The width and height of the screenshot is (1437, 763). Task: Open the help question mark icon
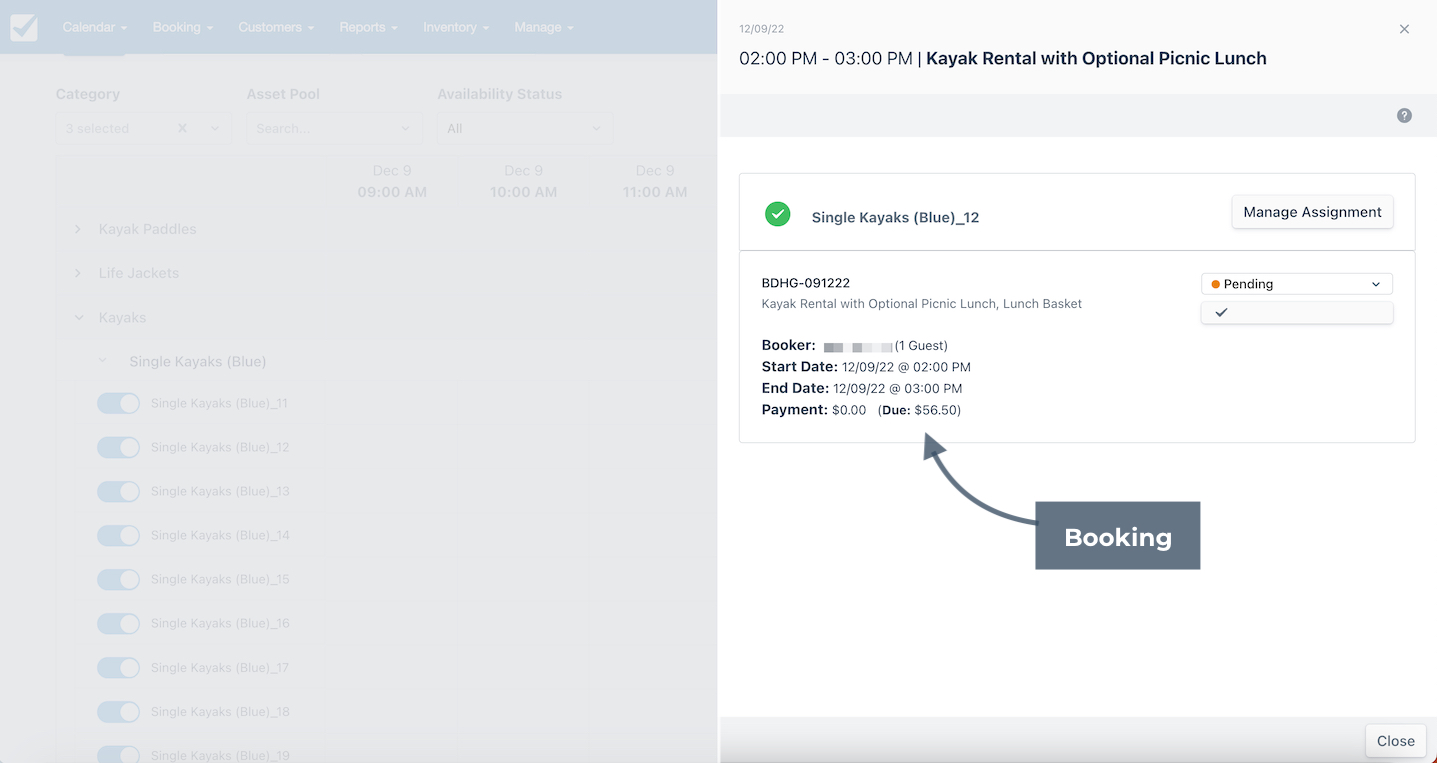[1404, 116]
